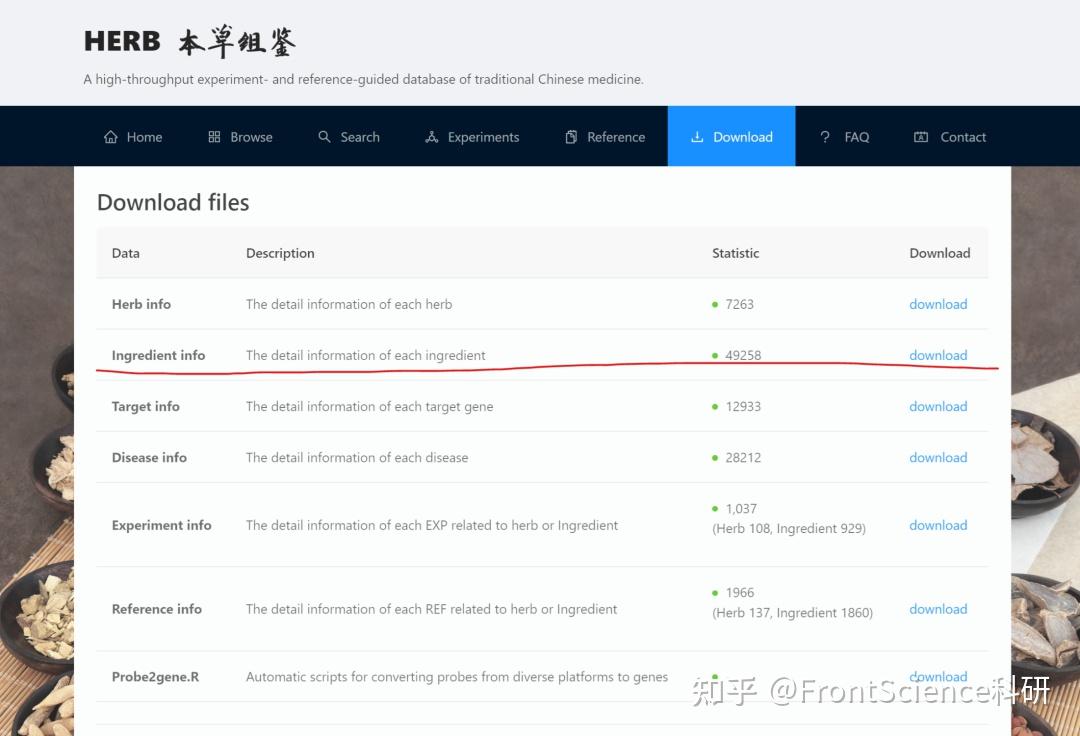This screenshot has height=736, width=1080.
Task: Download the Target info data
Action: pos(938,406)
